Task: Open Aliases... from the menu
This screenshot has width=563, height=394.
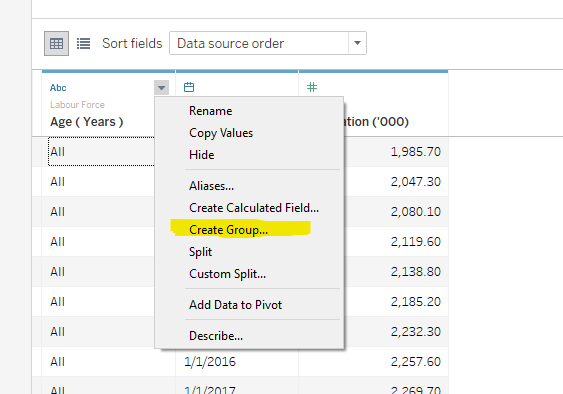Action: 211,186
